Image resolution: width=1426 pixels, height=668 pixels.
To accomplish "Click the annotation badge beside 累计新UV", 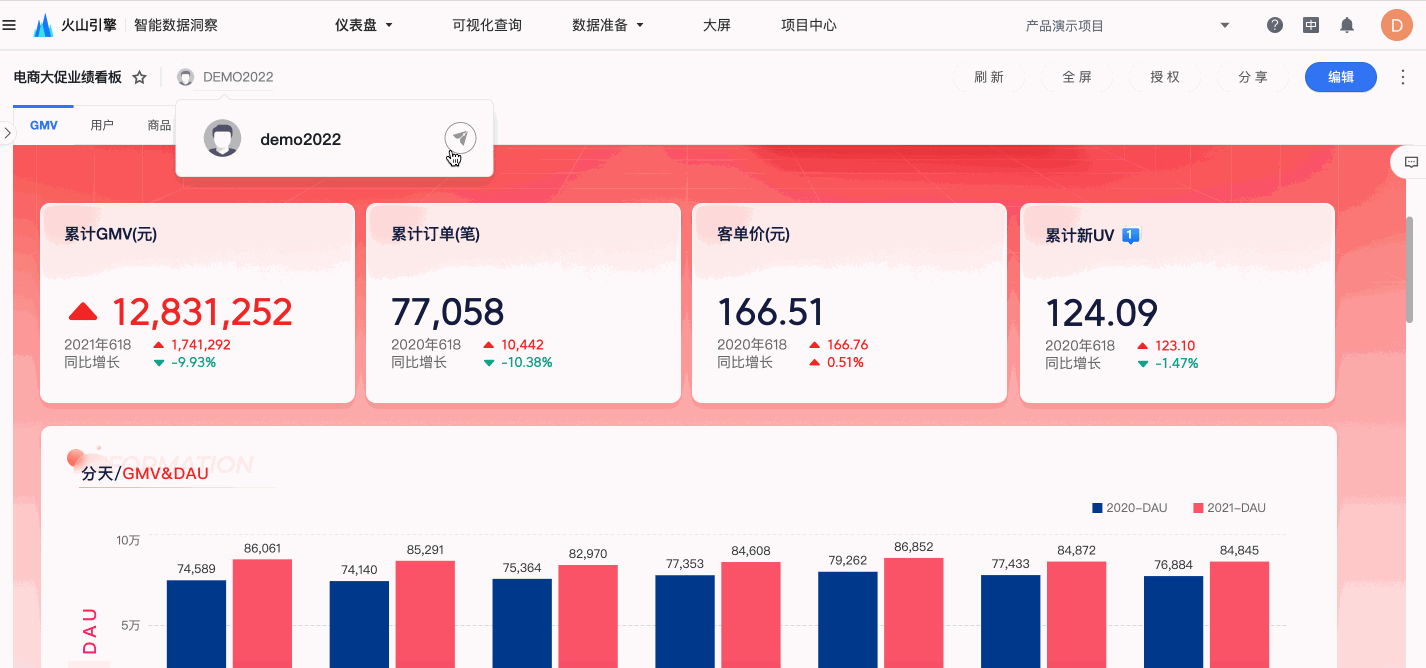I will click(1131, 235).
